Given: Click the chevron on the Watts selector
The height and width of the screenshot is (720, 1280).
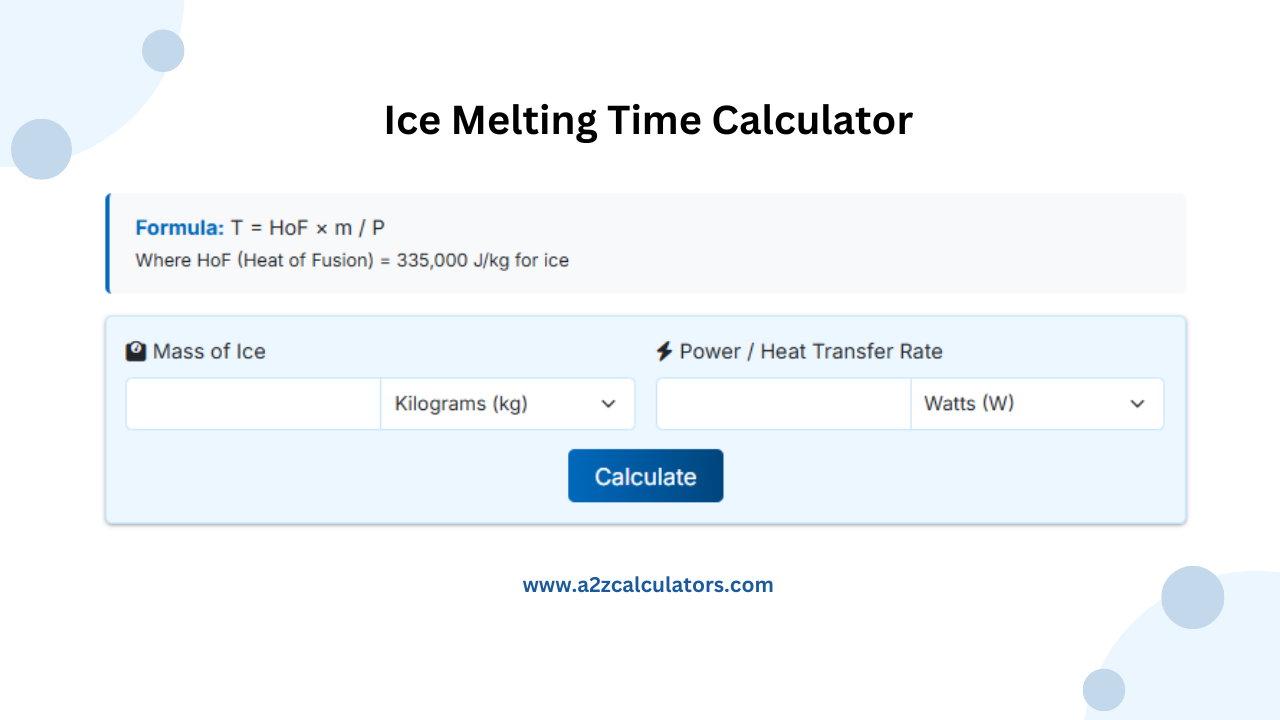Looking at the screenshot, I should pos(1137,404).
